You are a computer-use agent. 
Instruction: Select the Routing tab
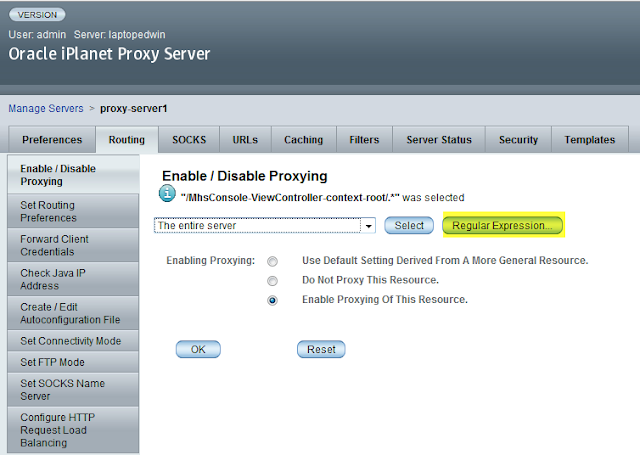point(127,140)
